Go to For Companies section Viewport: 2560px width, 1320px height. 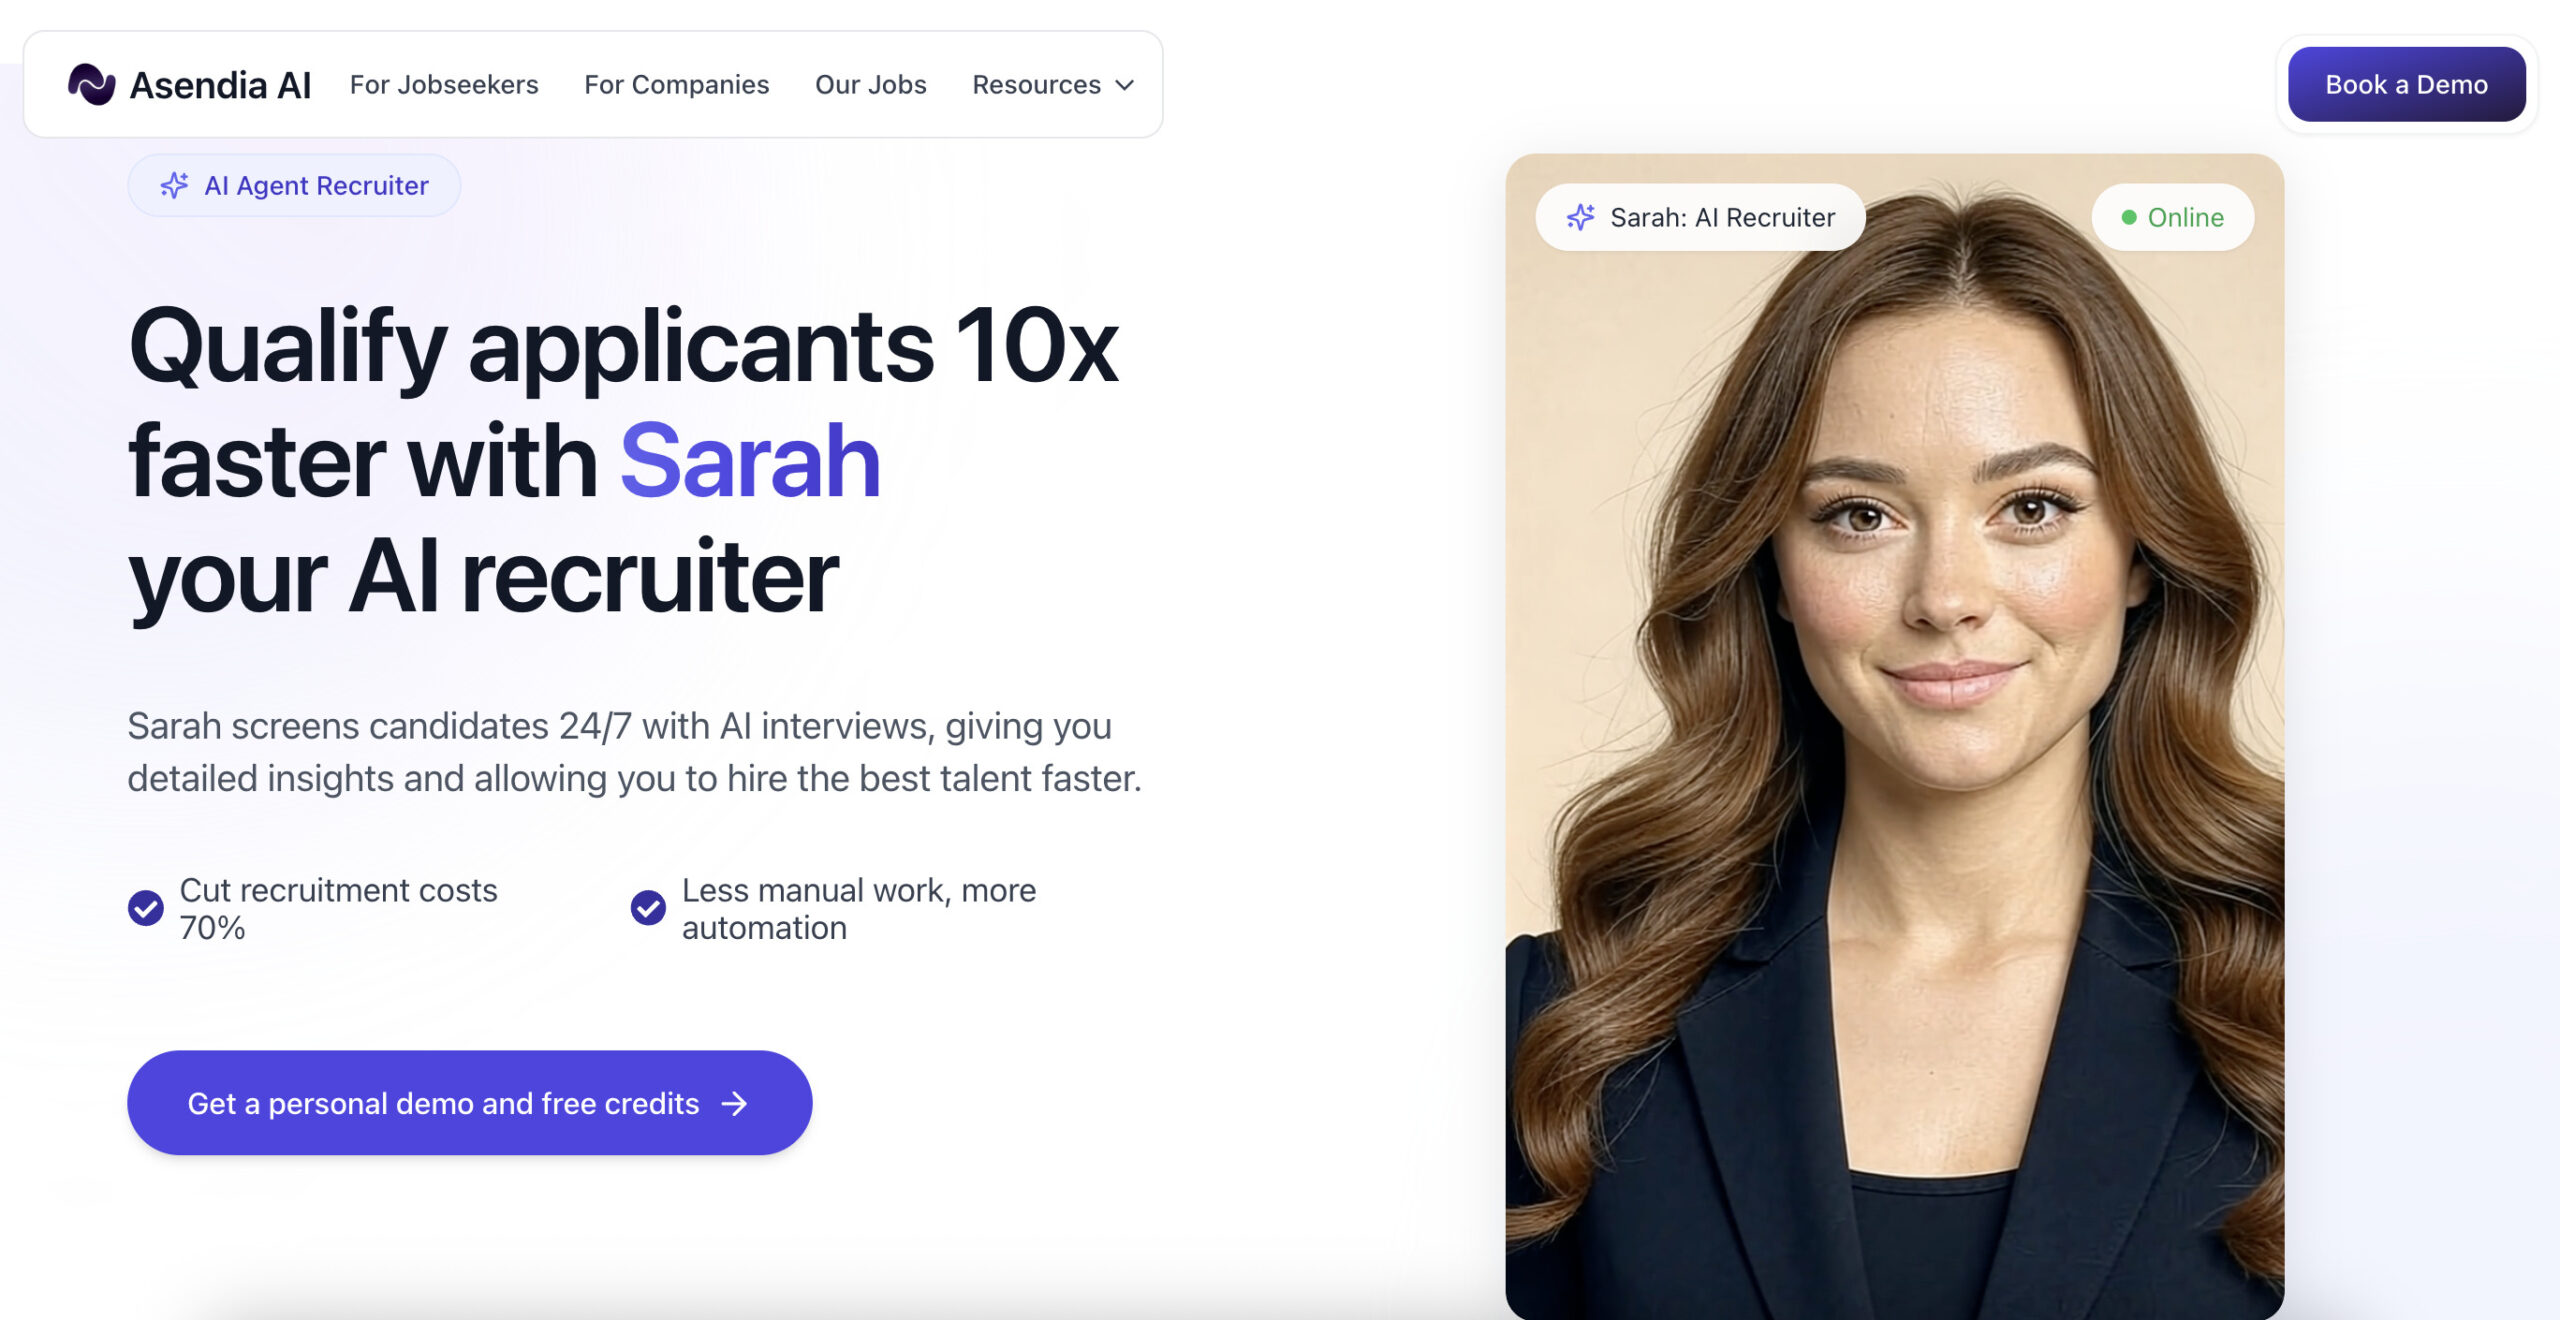pos(677,85)
